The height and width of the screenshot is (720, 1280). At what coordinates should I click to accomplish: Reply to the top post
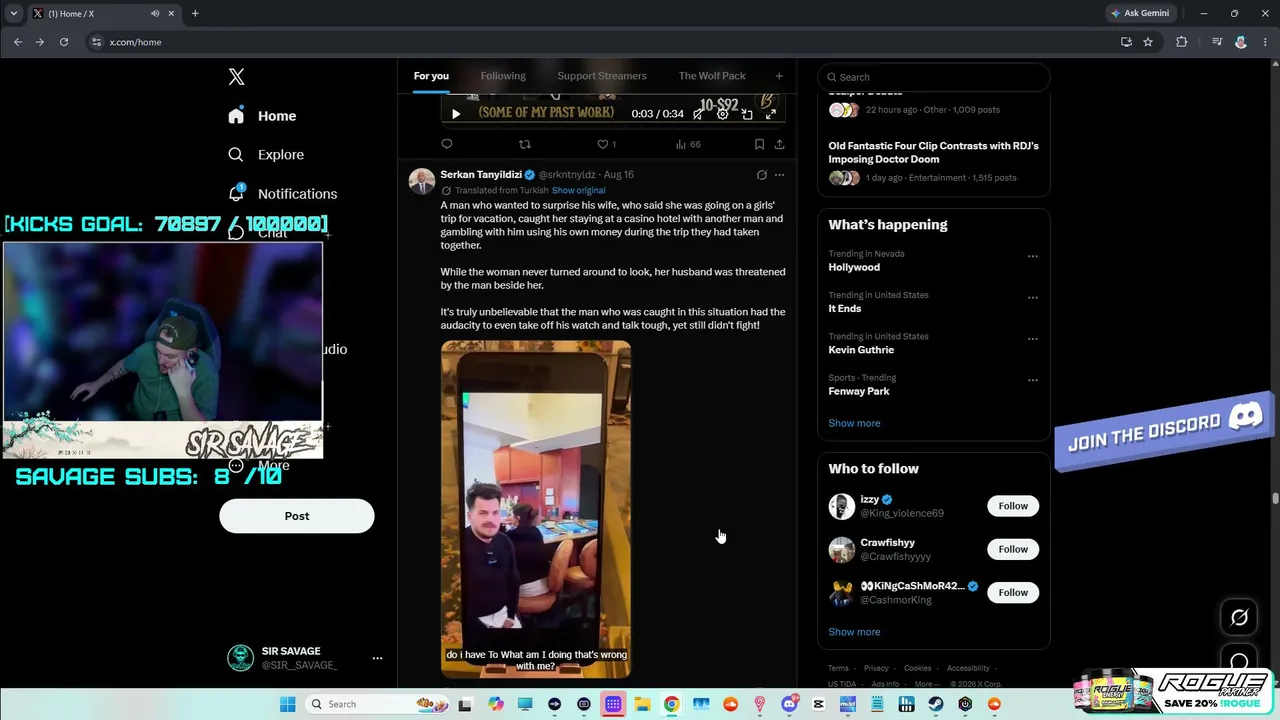(x=447, y=144)
